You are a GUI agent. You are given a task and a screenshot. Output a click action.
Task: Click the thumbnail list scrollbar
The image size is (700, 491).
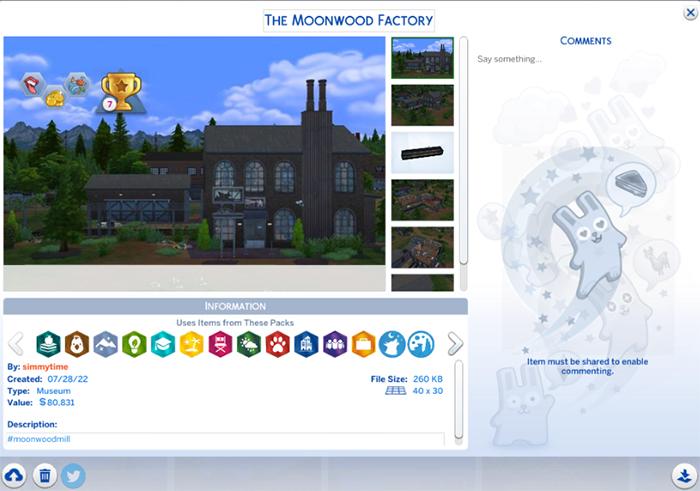[463, 151]
